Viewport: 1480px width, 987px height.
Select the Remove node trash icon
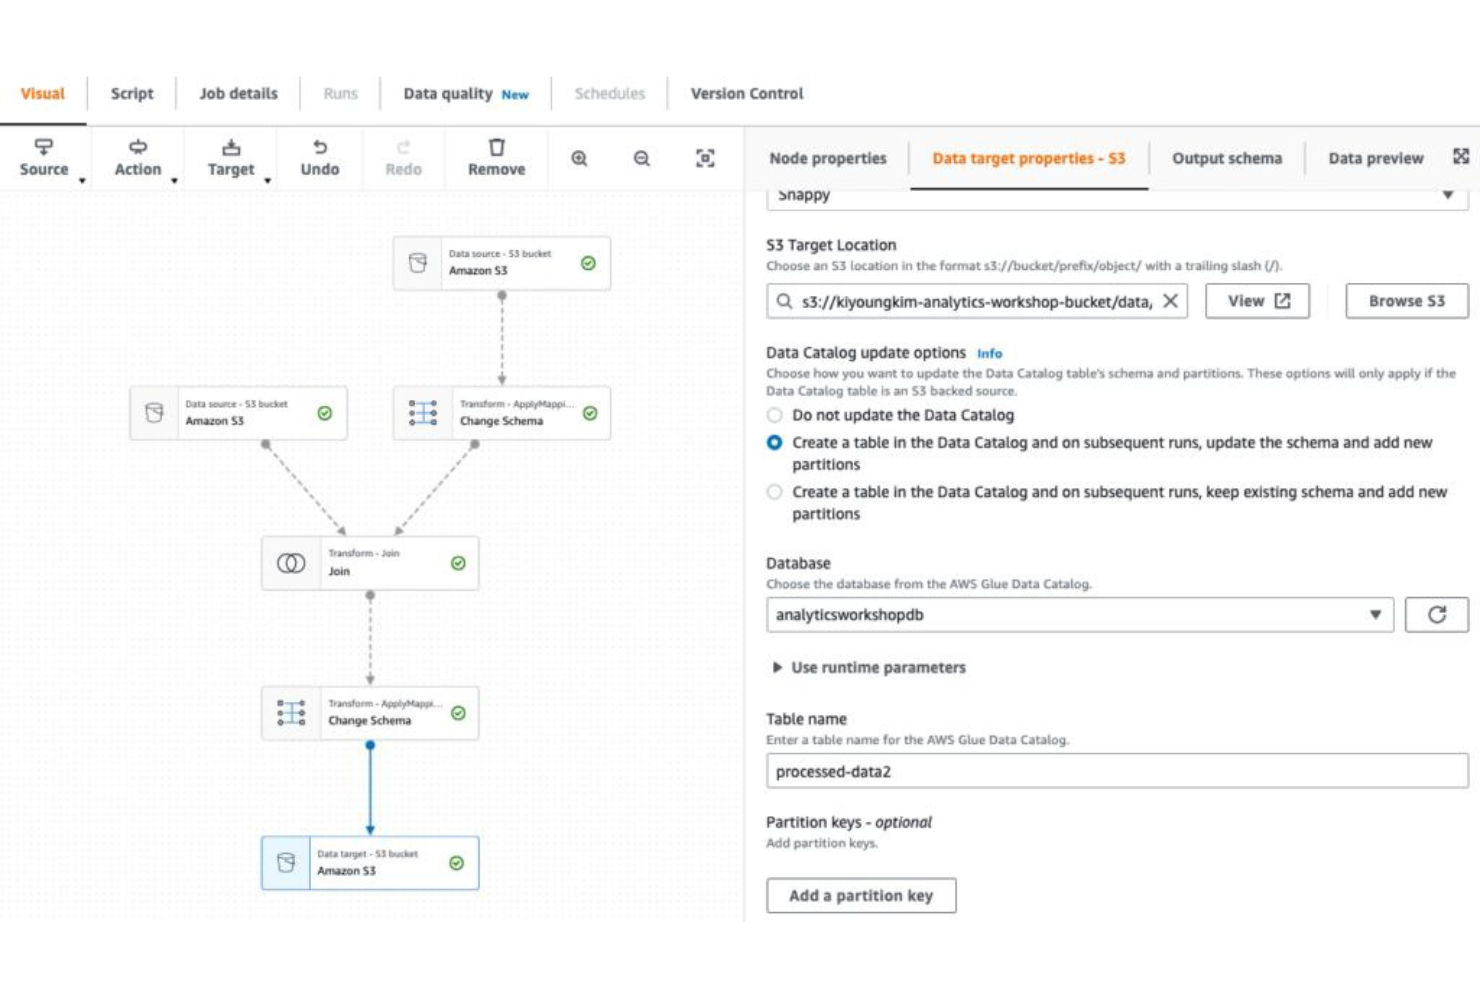click(x=495, y=148)
